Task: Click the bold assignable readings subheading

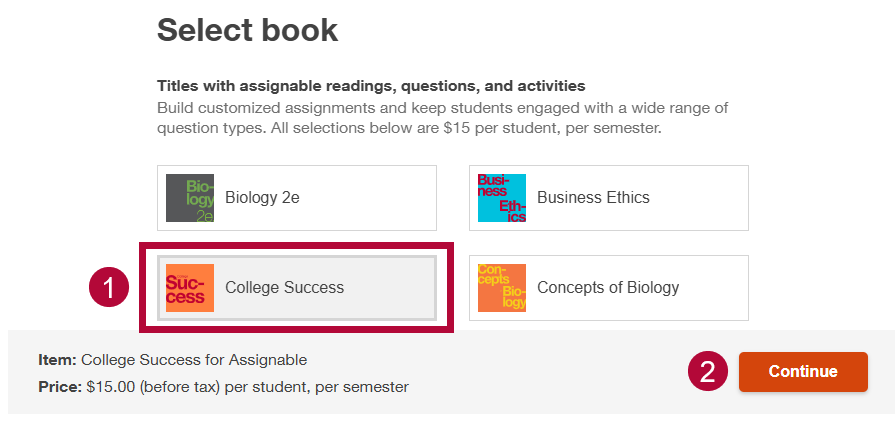Action: tap(371, 86)
